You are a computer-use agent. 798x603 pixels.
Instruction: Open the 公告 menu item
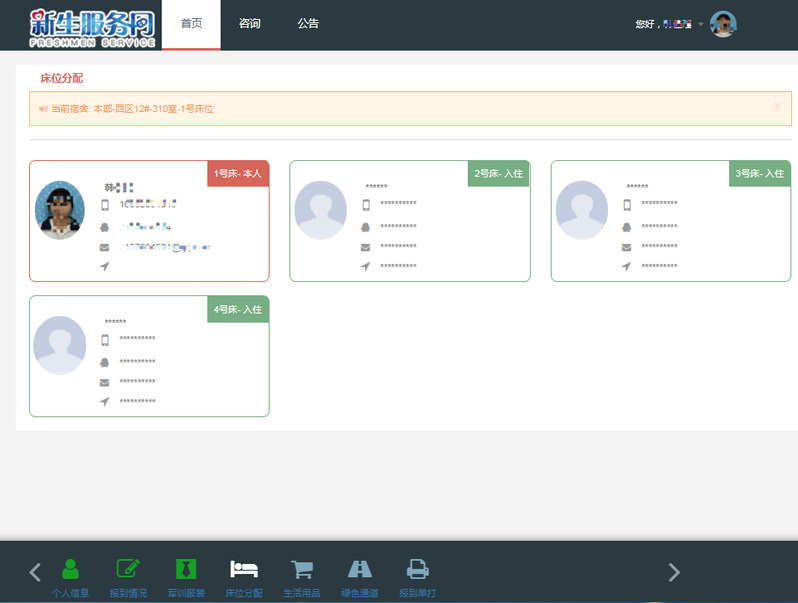click(x=308, y=24)
